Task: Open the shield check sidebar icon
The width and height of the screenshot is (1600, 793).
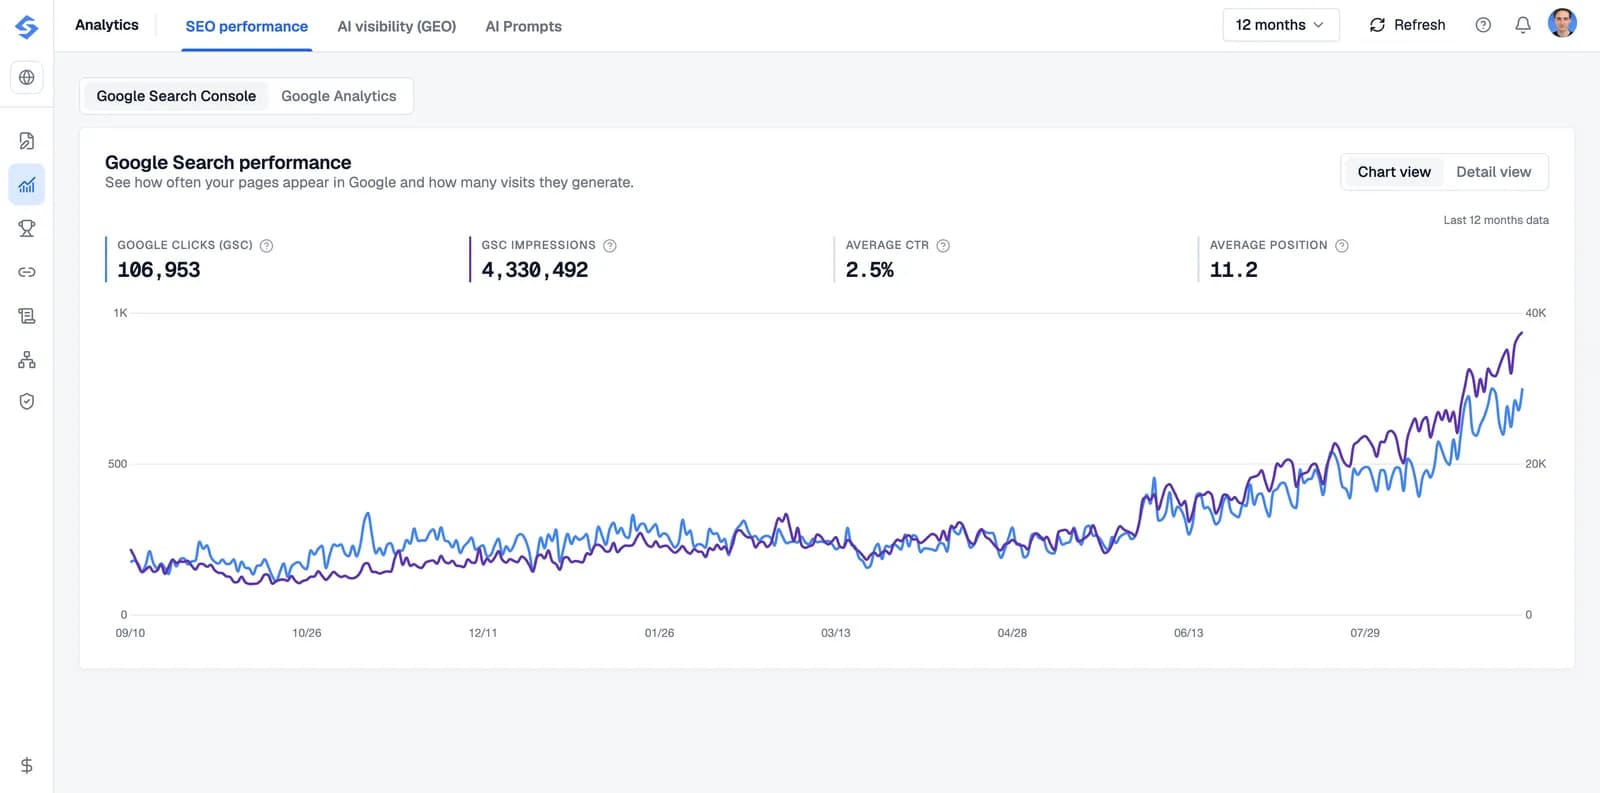Action: pos(27,402)
